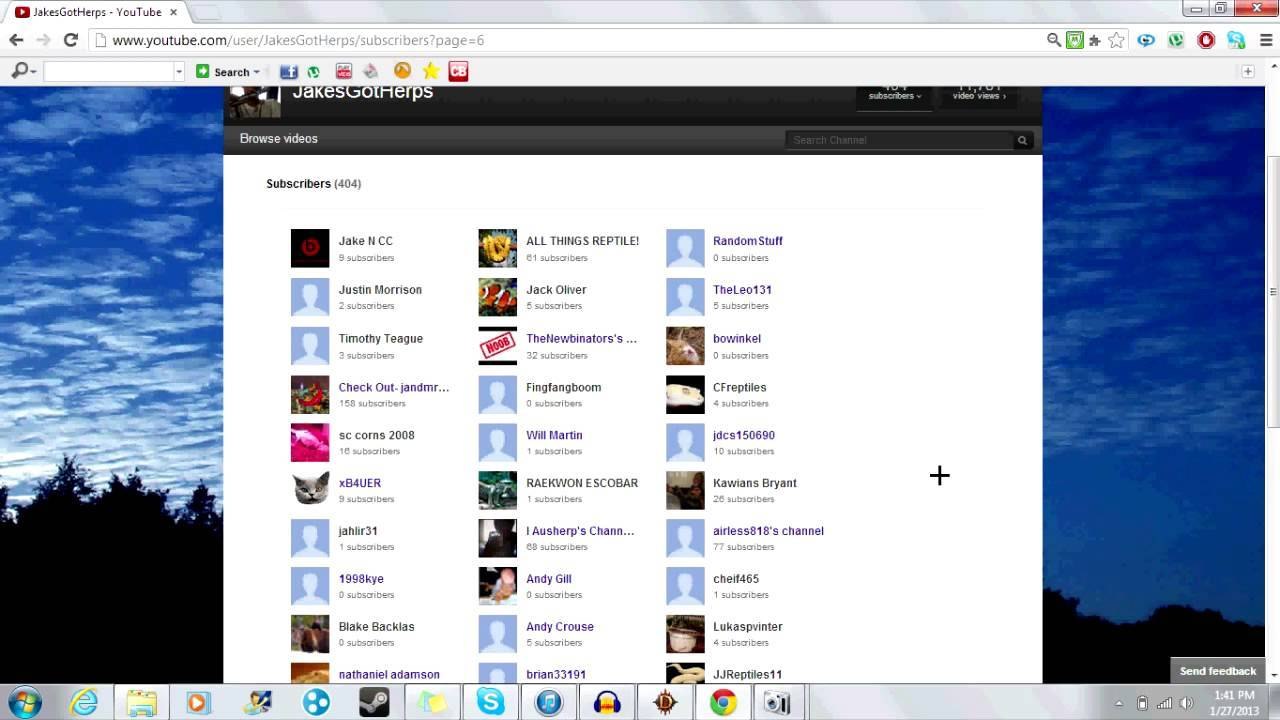
Task: Open Audacity headphones icon in taskbar
Action: 607,702
